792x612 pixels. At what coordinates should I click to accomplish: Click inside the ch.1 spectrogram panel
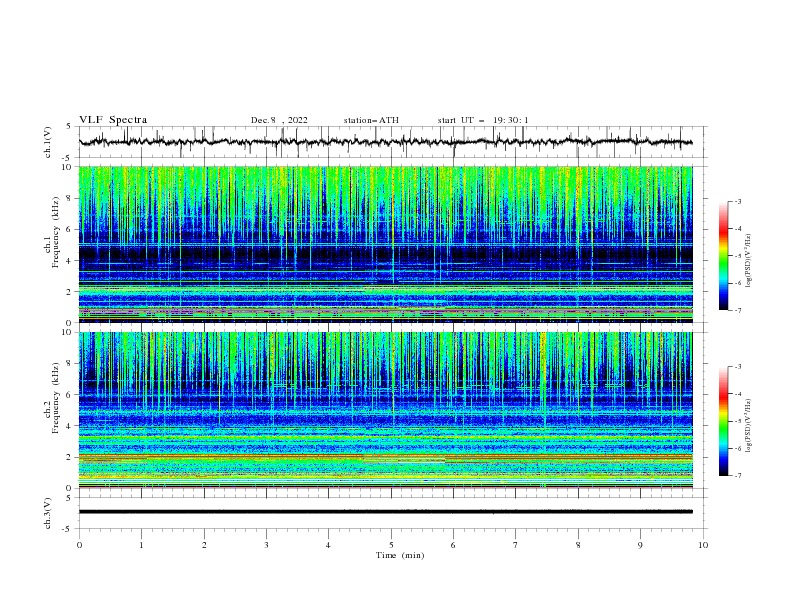click(385, 244)
